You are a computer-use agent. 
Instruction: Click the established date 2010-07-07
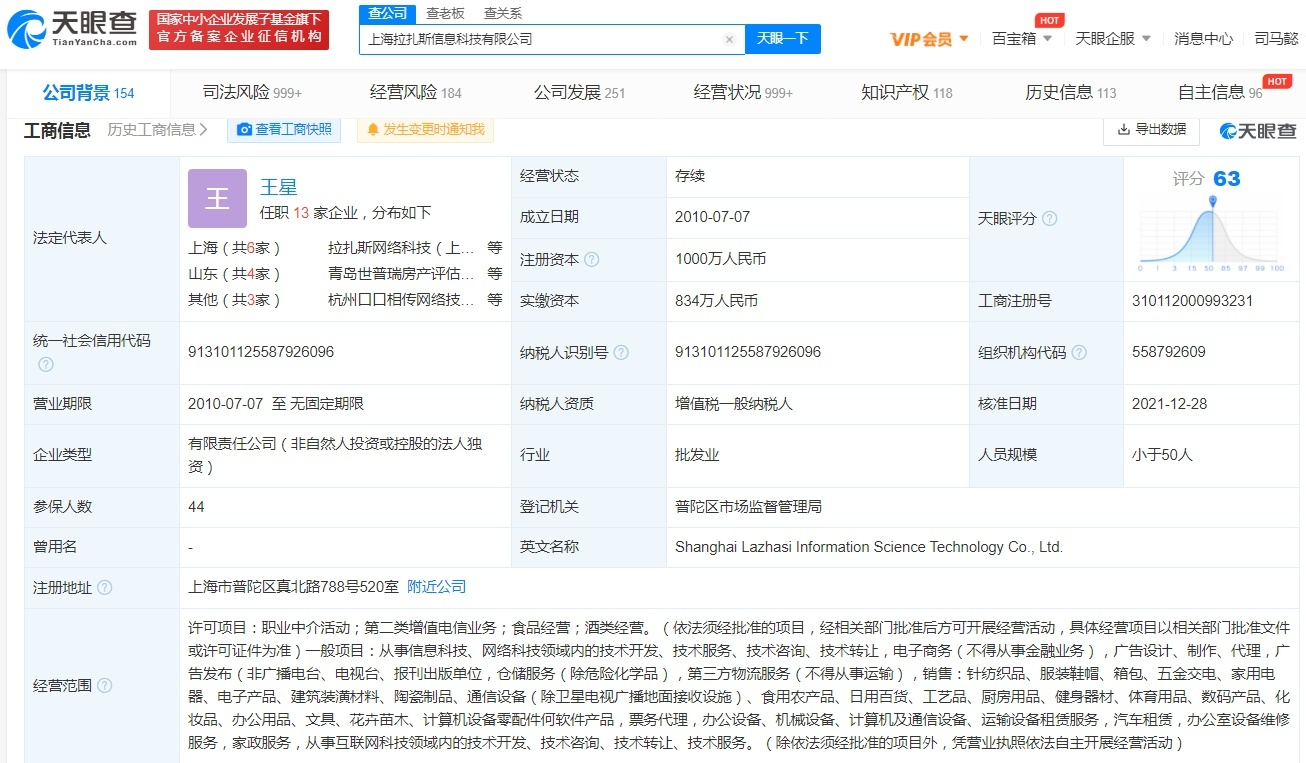712,216
